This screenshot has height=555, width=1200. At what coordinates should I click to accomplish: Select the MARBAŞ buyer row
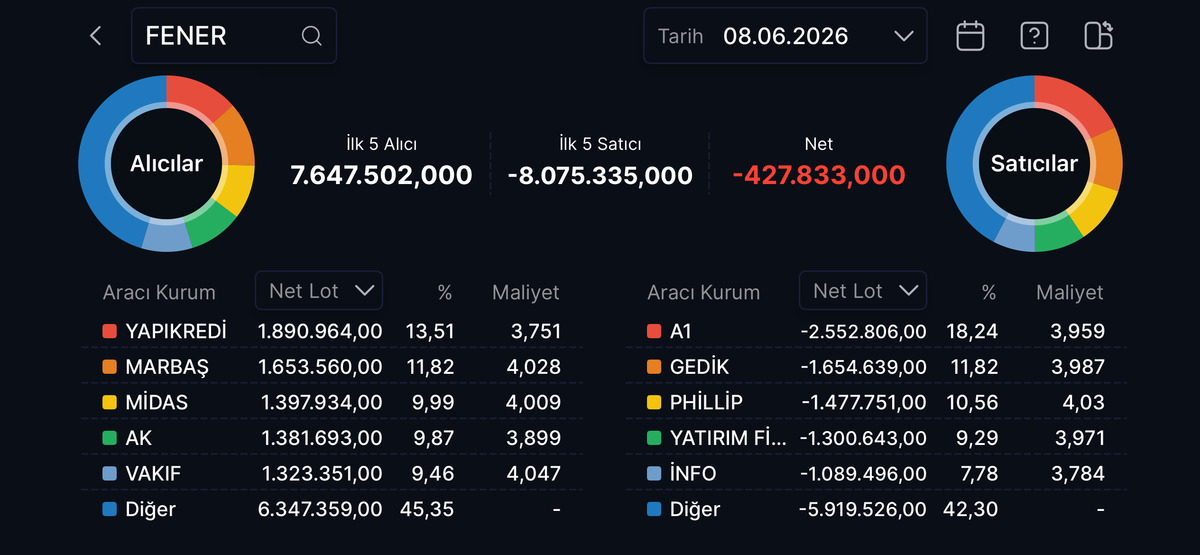[332, 367]
